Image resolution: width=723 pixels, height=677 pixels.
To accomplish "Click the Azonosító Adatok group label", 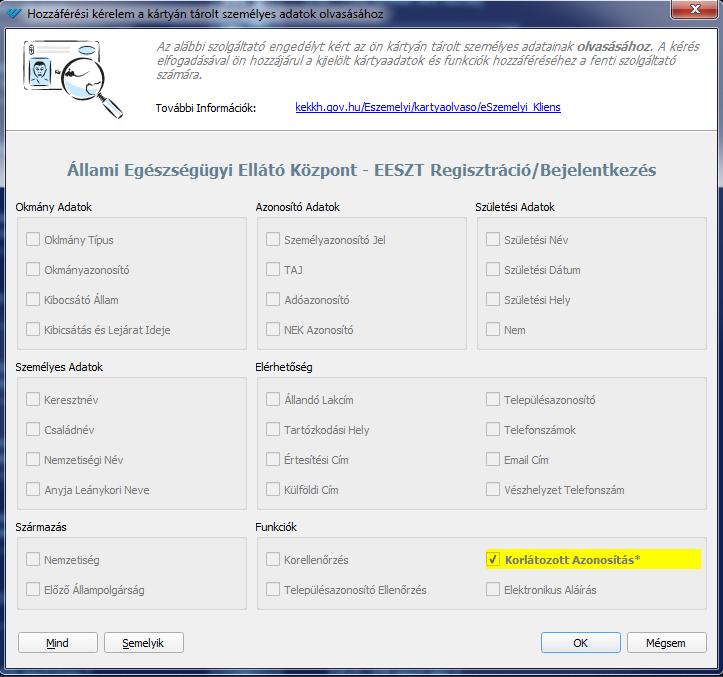I will pyautogui.click(x=297, y=207).
